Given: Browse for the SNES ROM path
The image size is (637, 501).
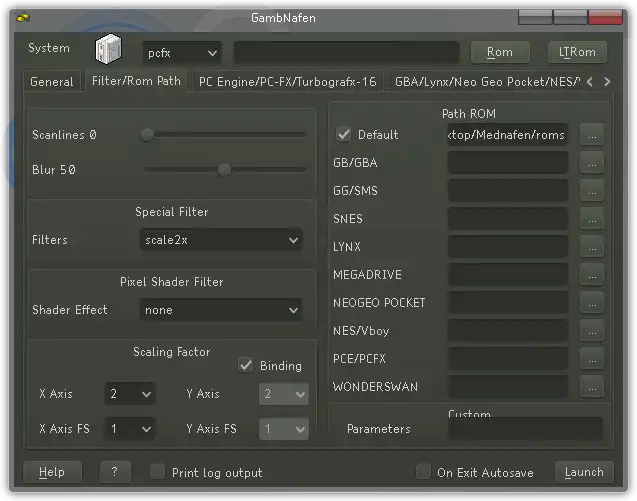Looking at the screenshot, I should tap(592, 219).
